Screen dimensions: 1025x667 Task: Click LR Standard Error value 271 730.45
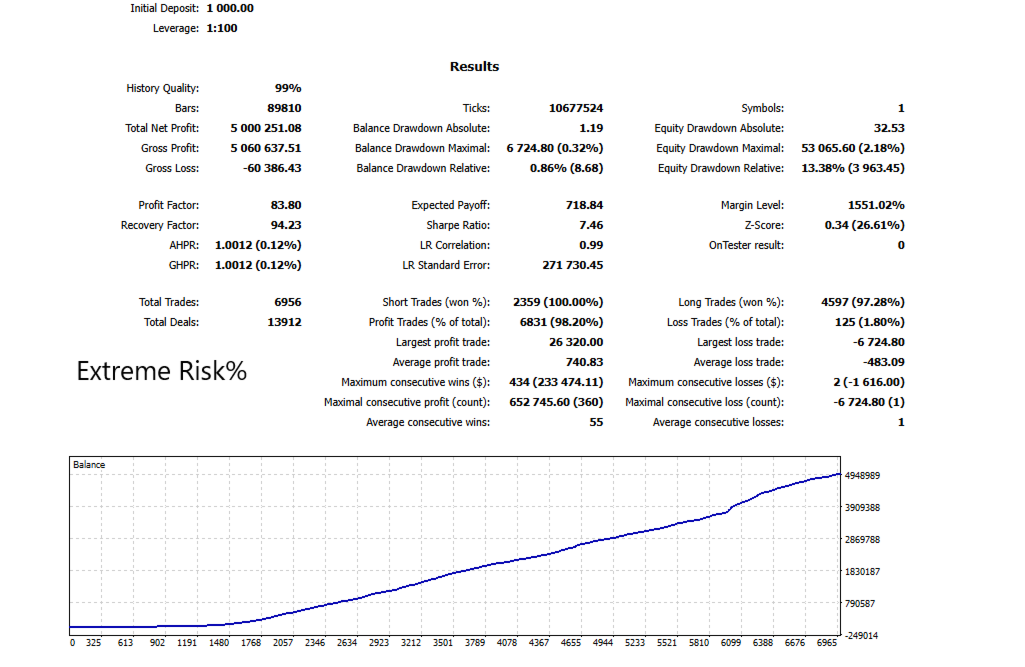[x=573, y=265]
